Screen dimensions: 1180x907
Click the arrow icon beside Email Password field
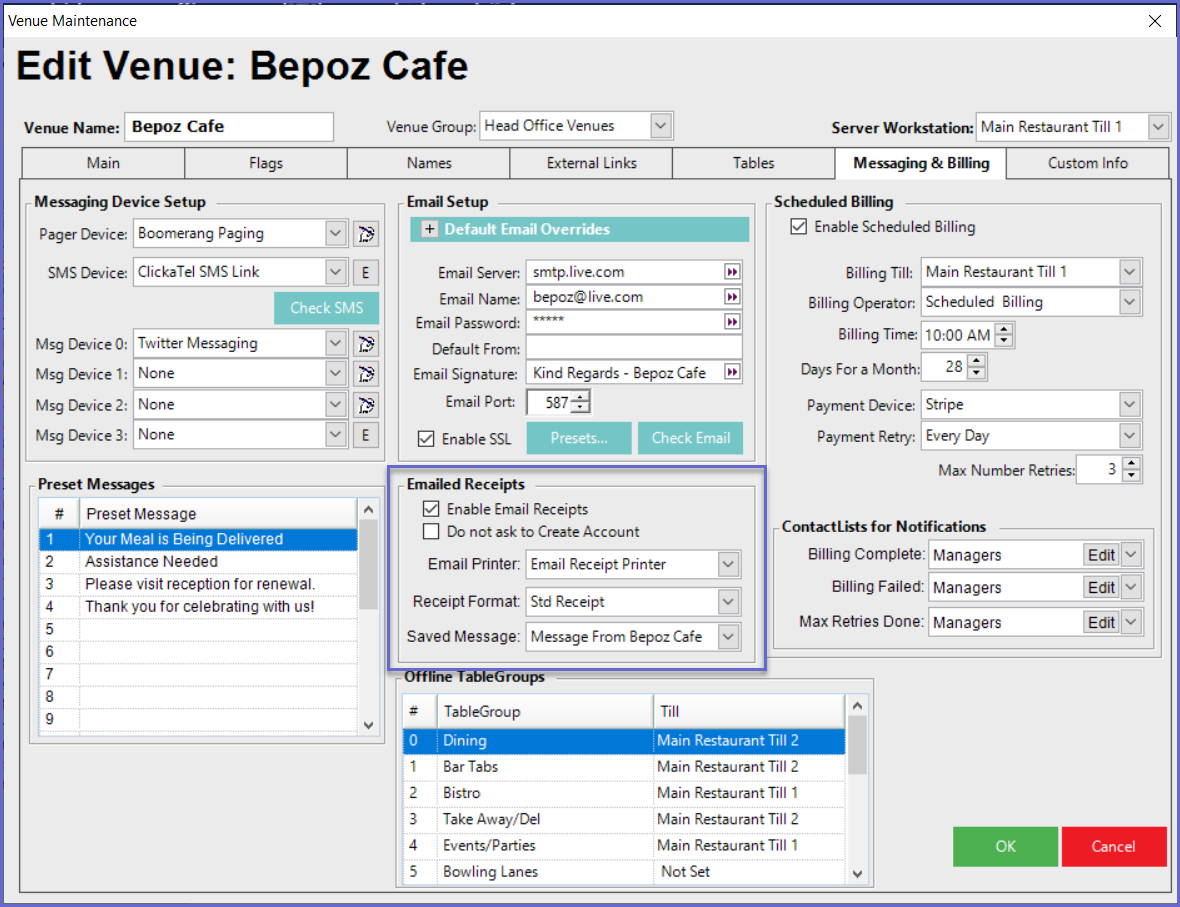(732, 322)
